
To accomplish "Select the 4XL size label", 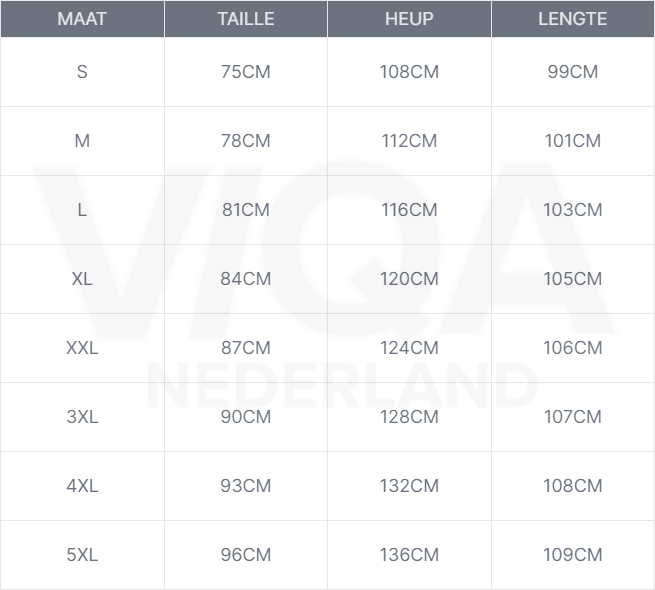I will (x=82, y=486).
